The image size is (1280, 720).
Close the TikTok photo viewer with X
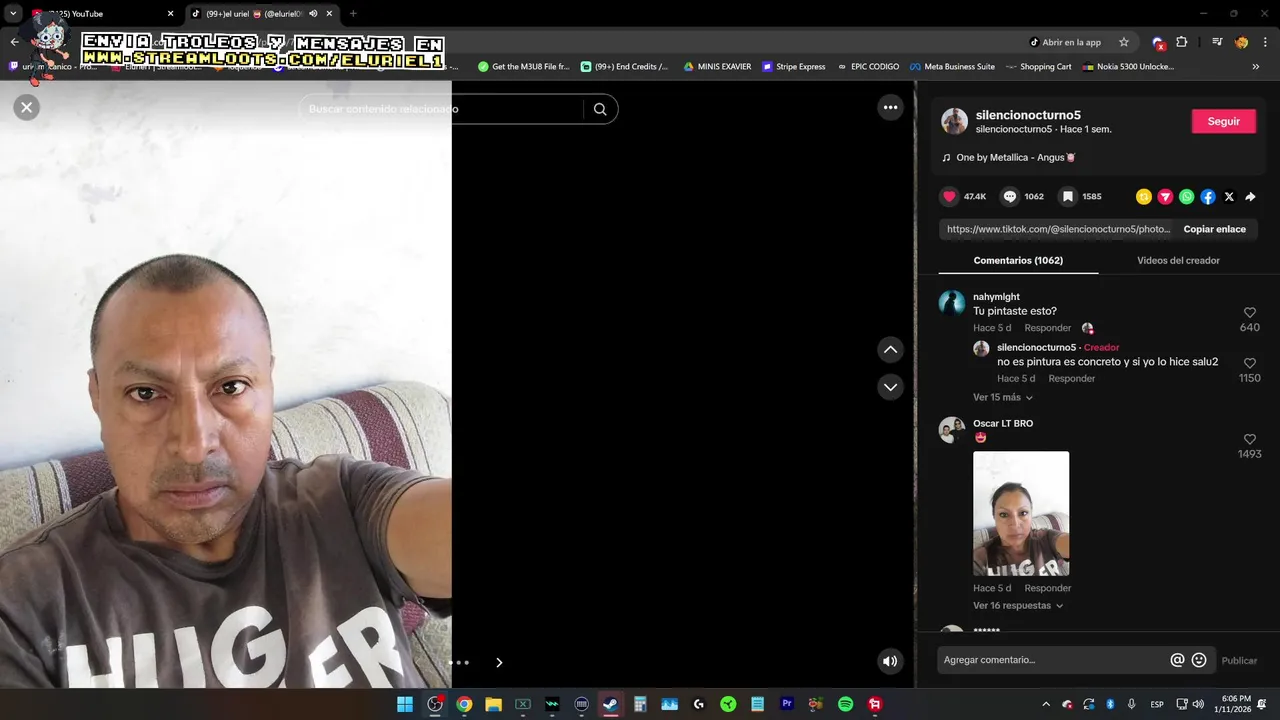click(27, 107)
